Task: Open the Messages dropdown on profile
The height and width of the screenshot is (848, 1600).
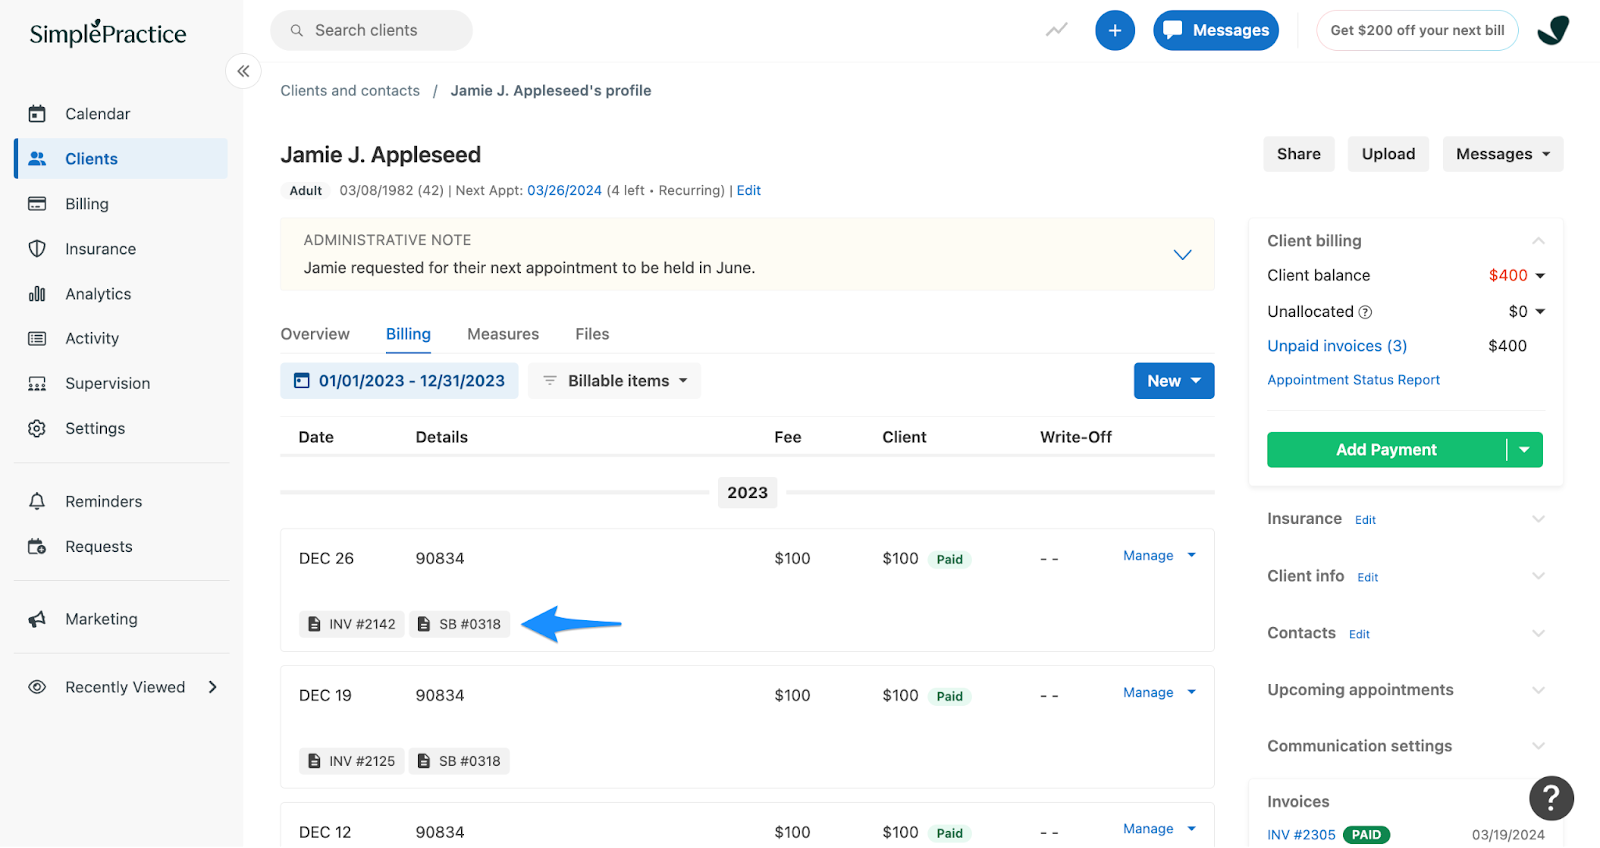Action: pos(1502,154)
